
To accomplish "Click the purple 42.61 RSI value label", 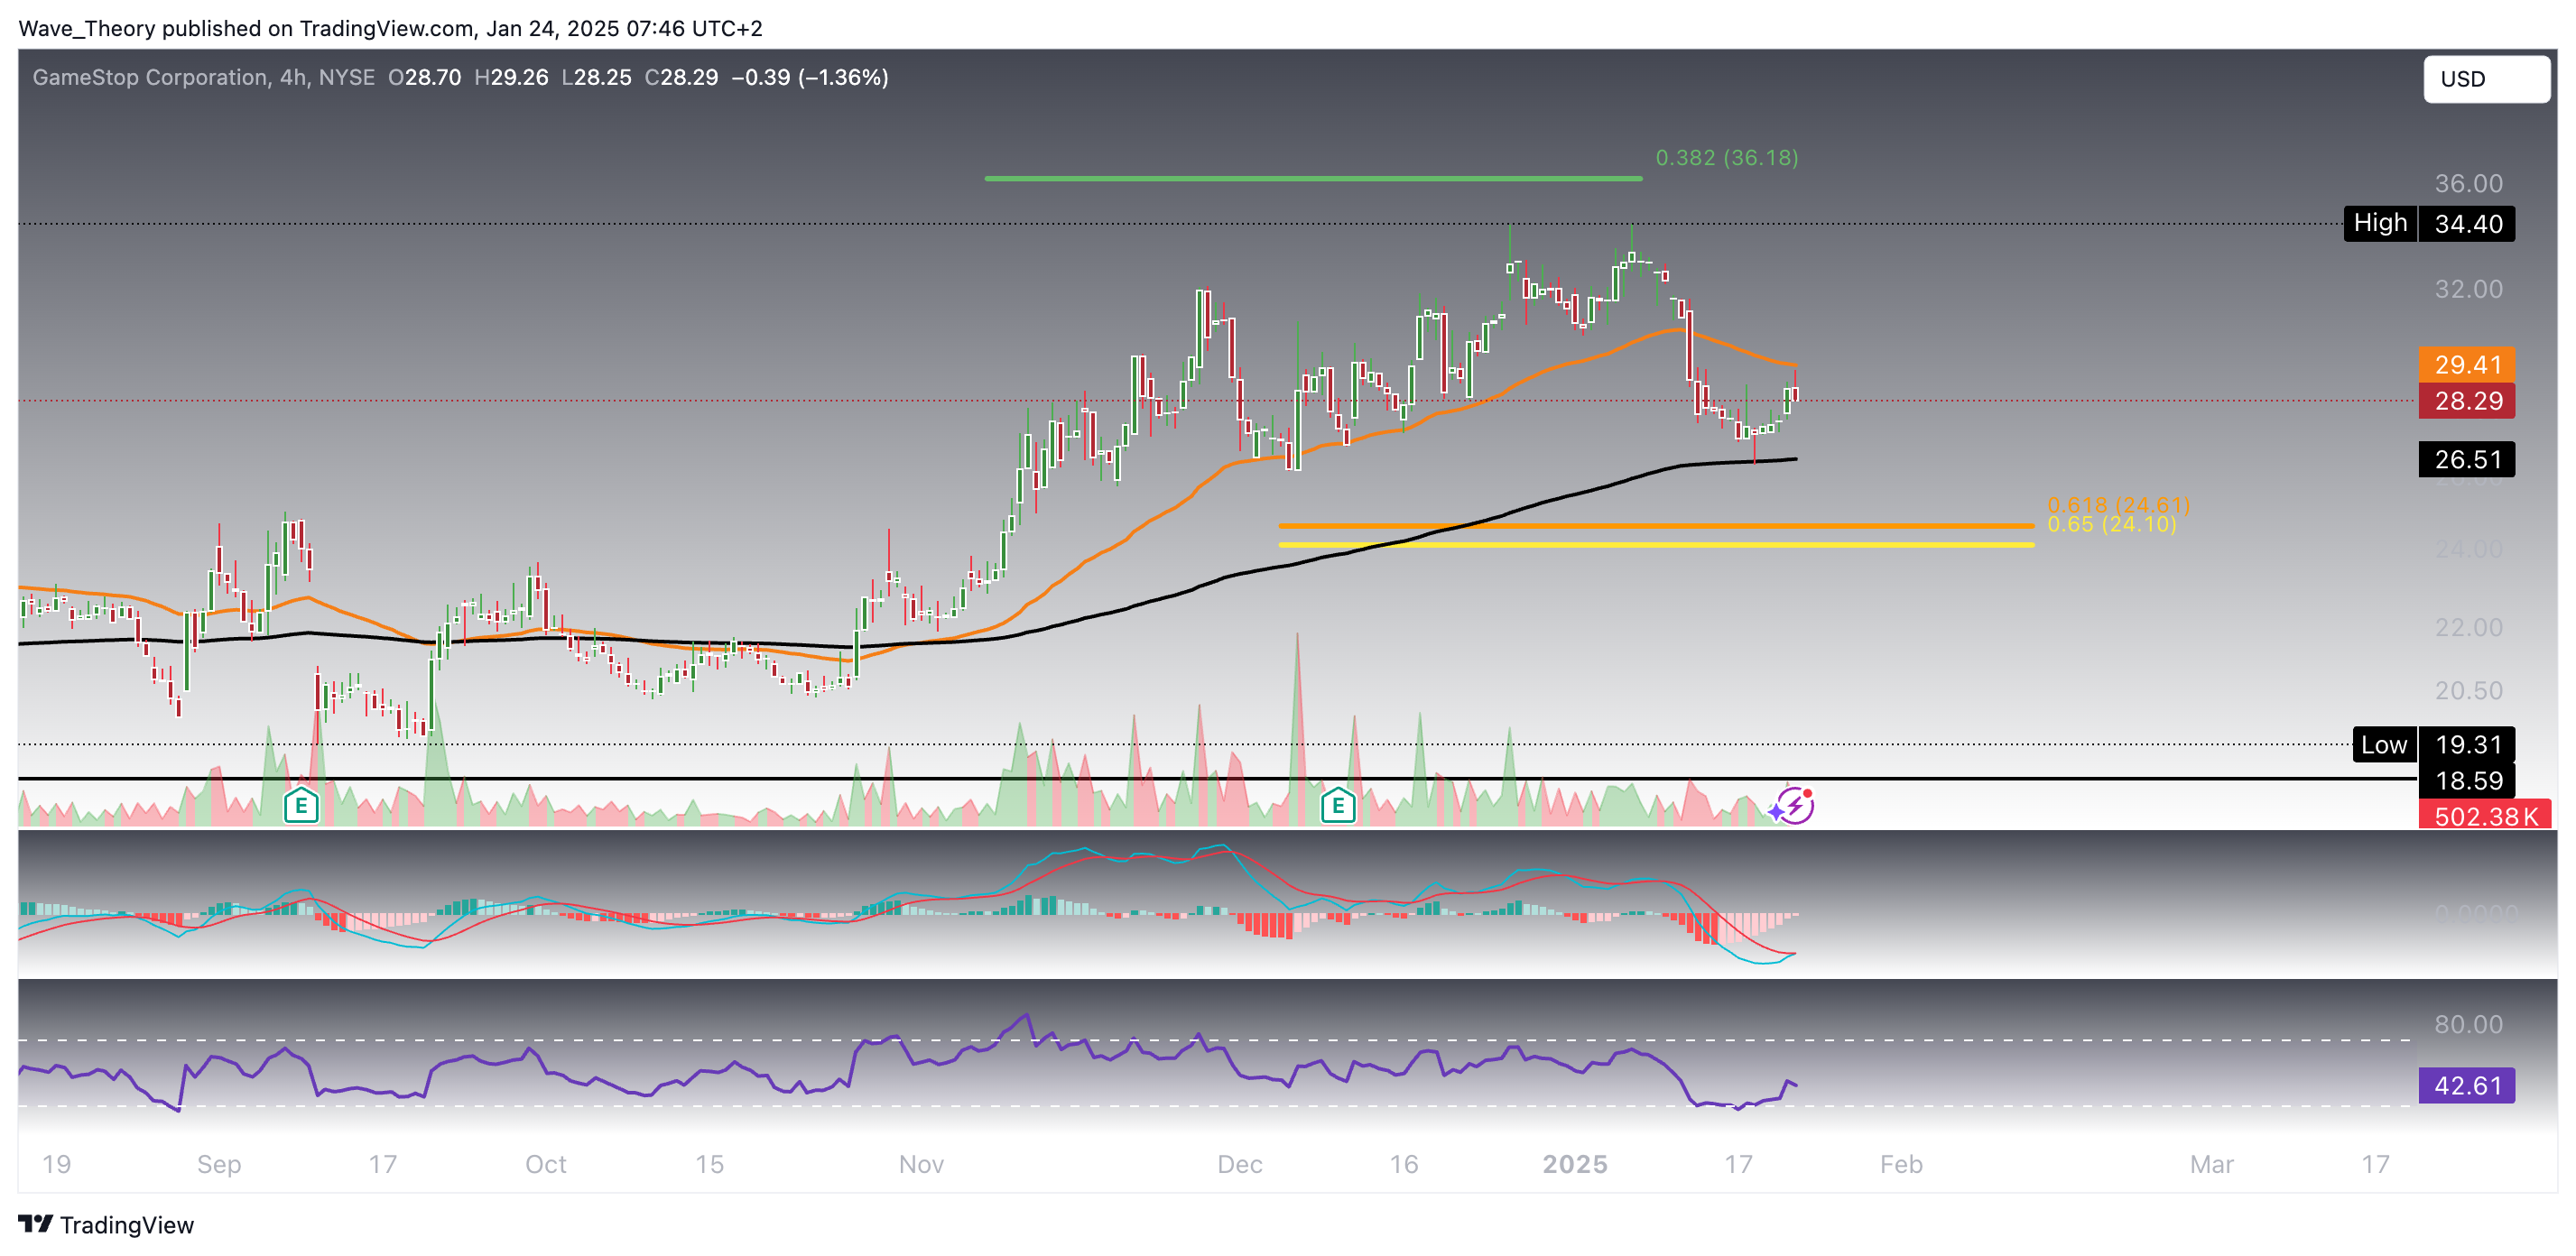I will [2466, 1085].
